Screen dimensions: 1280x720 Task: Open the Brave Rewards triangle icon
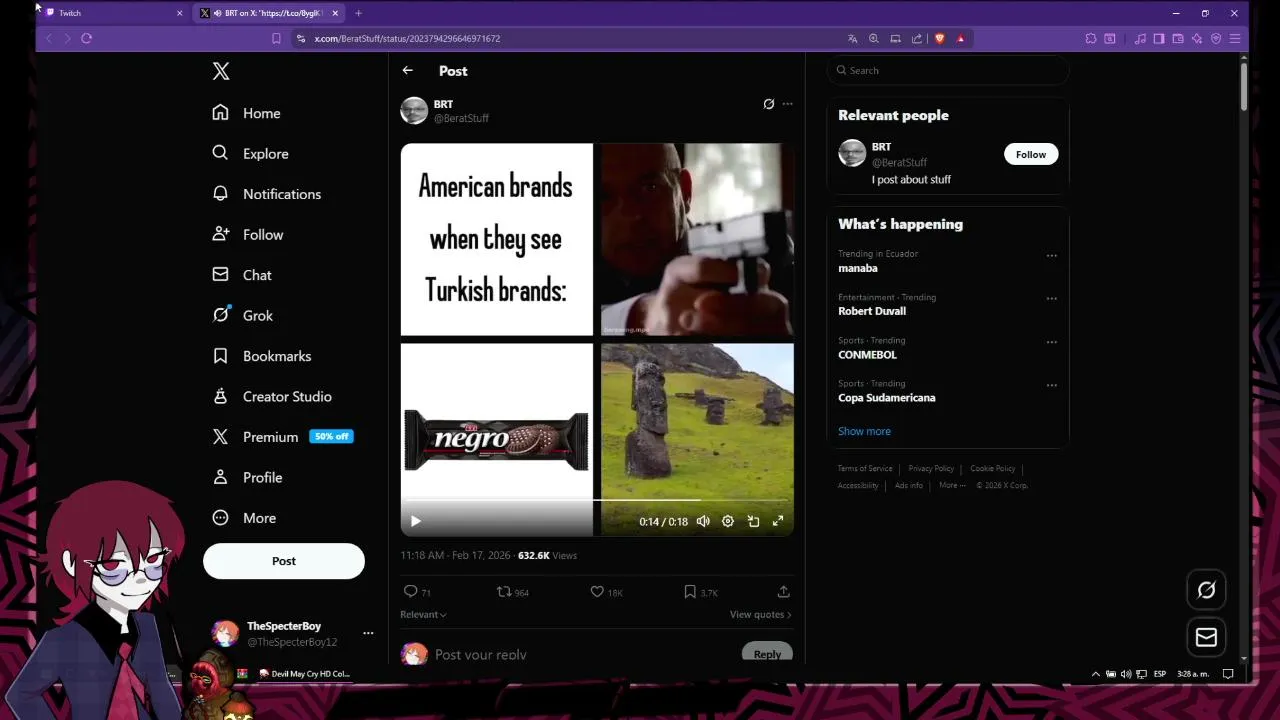tap(961, 38)
